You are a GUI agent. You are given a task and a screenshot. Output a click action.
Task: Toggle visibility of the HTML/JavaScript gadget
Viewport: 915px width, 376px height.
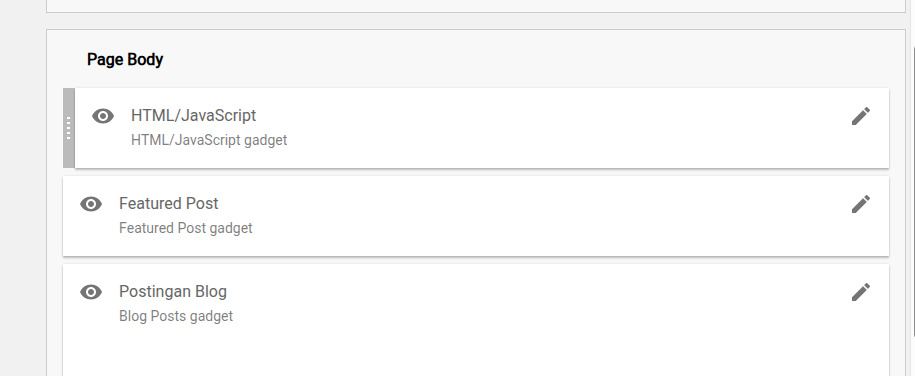coord(103,116)
